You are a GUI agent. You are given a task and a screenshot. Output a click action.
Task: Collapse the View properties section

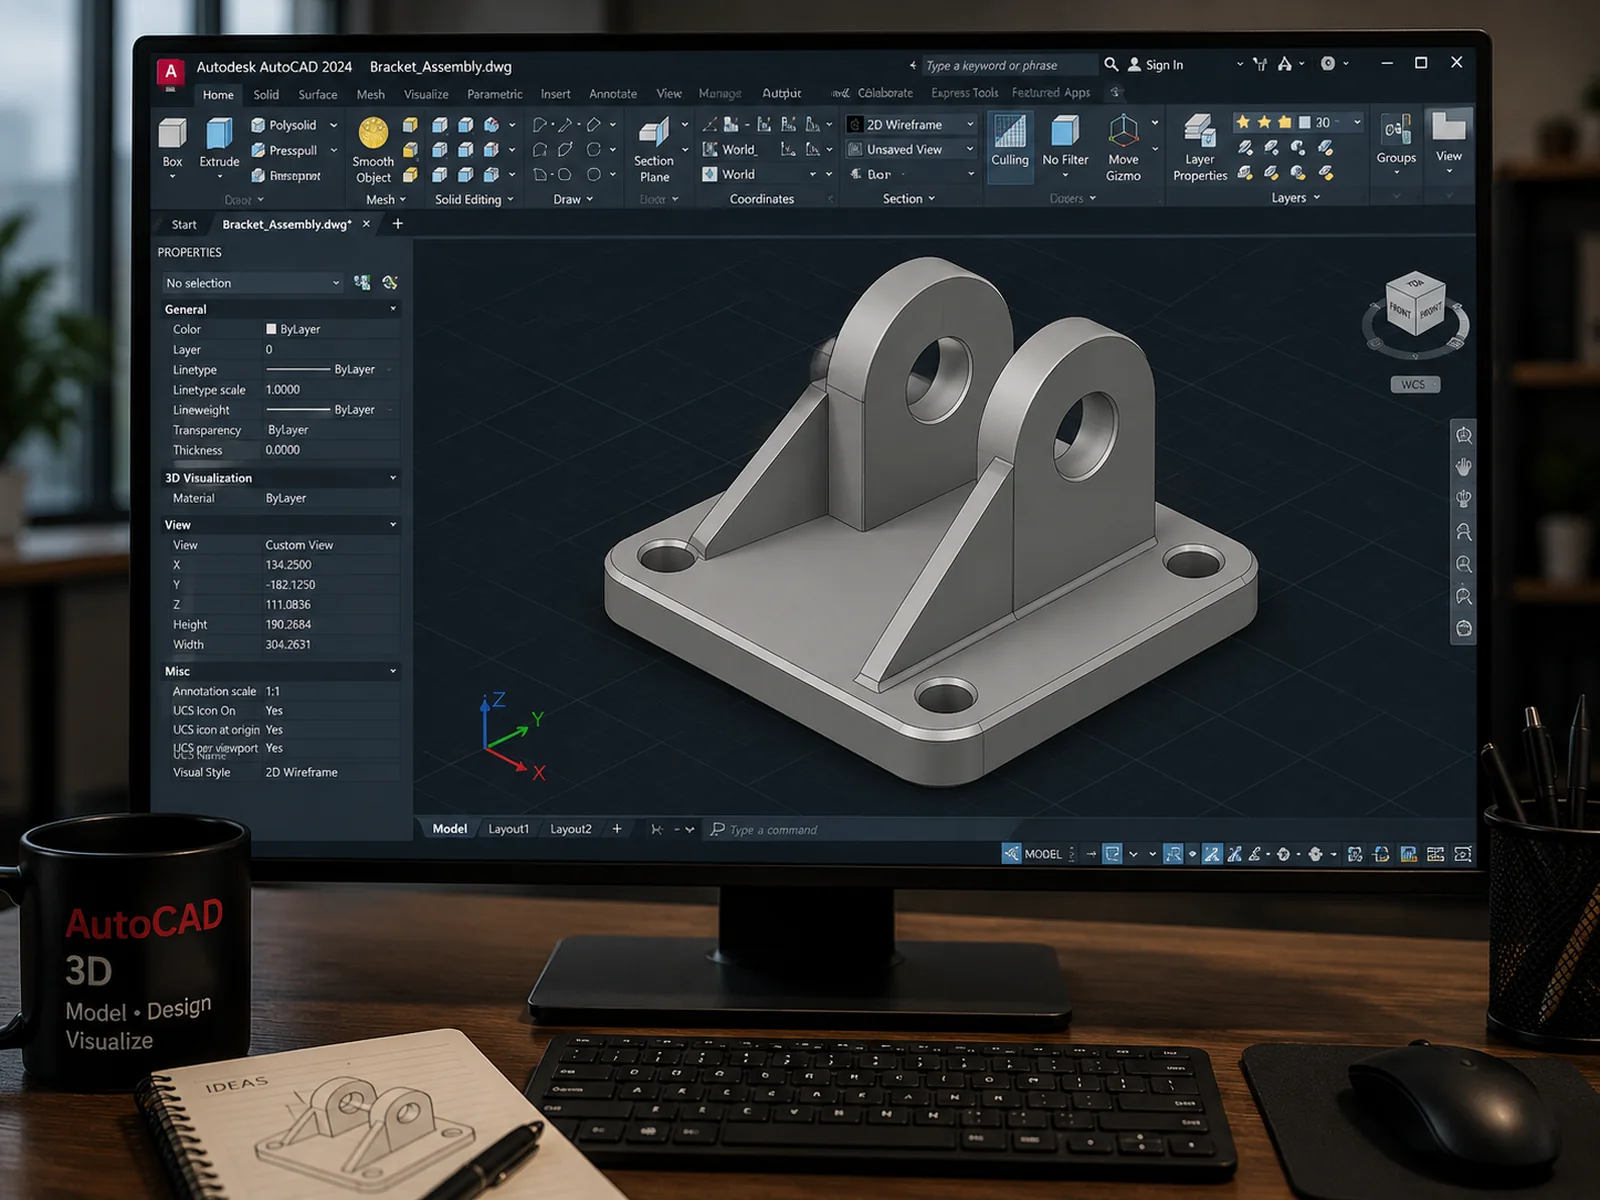tap(393, 525)
